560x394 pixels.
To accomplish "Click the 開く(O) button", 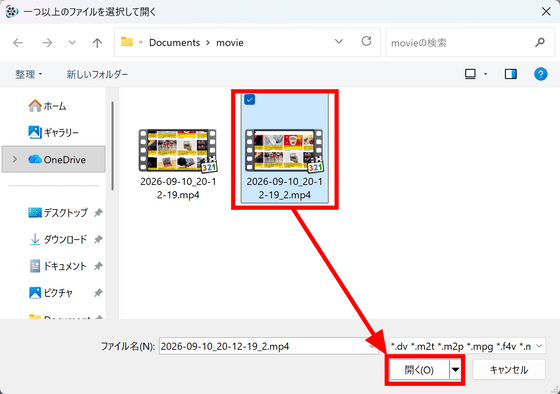I will click(x=419, y=370).
